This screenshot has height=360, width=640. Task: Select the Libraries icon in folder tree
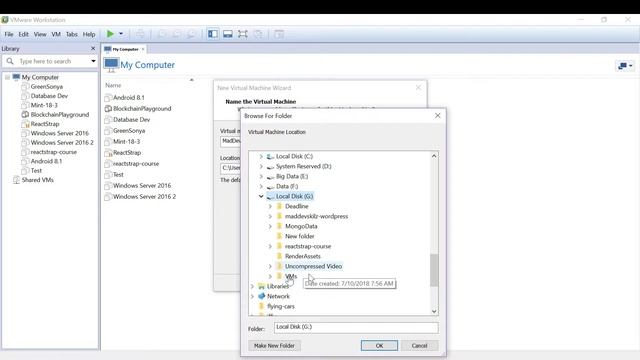click(x=261, y=286)
